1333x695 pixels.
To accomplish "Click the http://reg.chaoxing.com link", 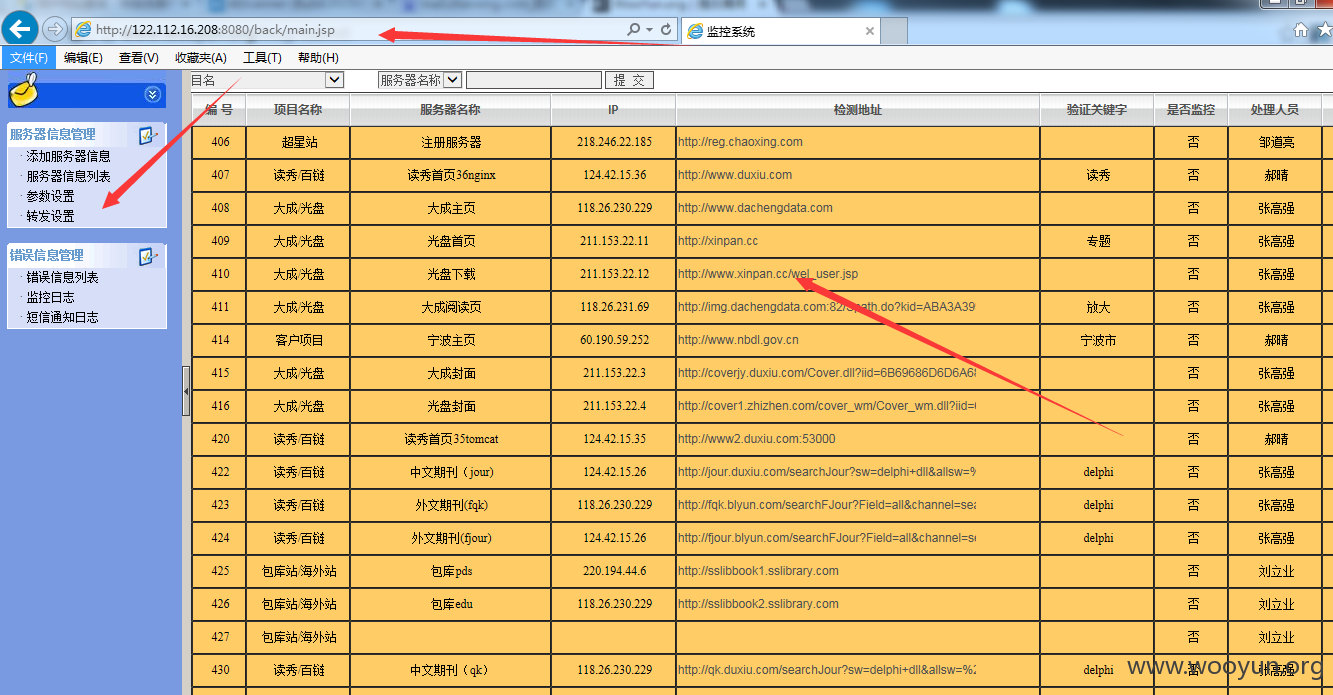I will tap(740, 142).
